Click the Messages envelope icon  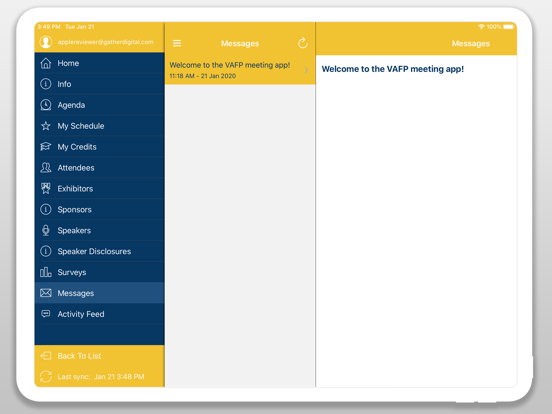click(x=46, y=293)
